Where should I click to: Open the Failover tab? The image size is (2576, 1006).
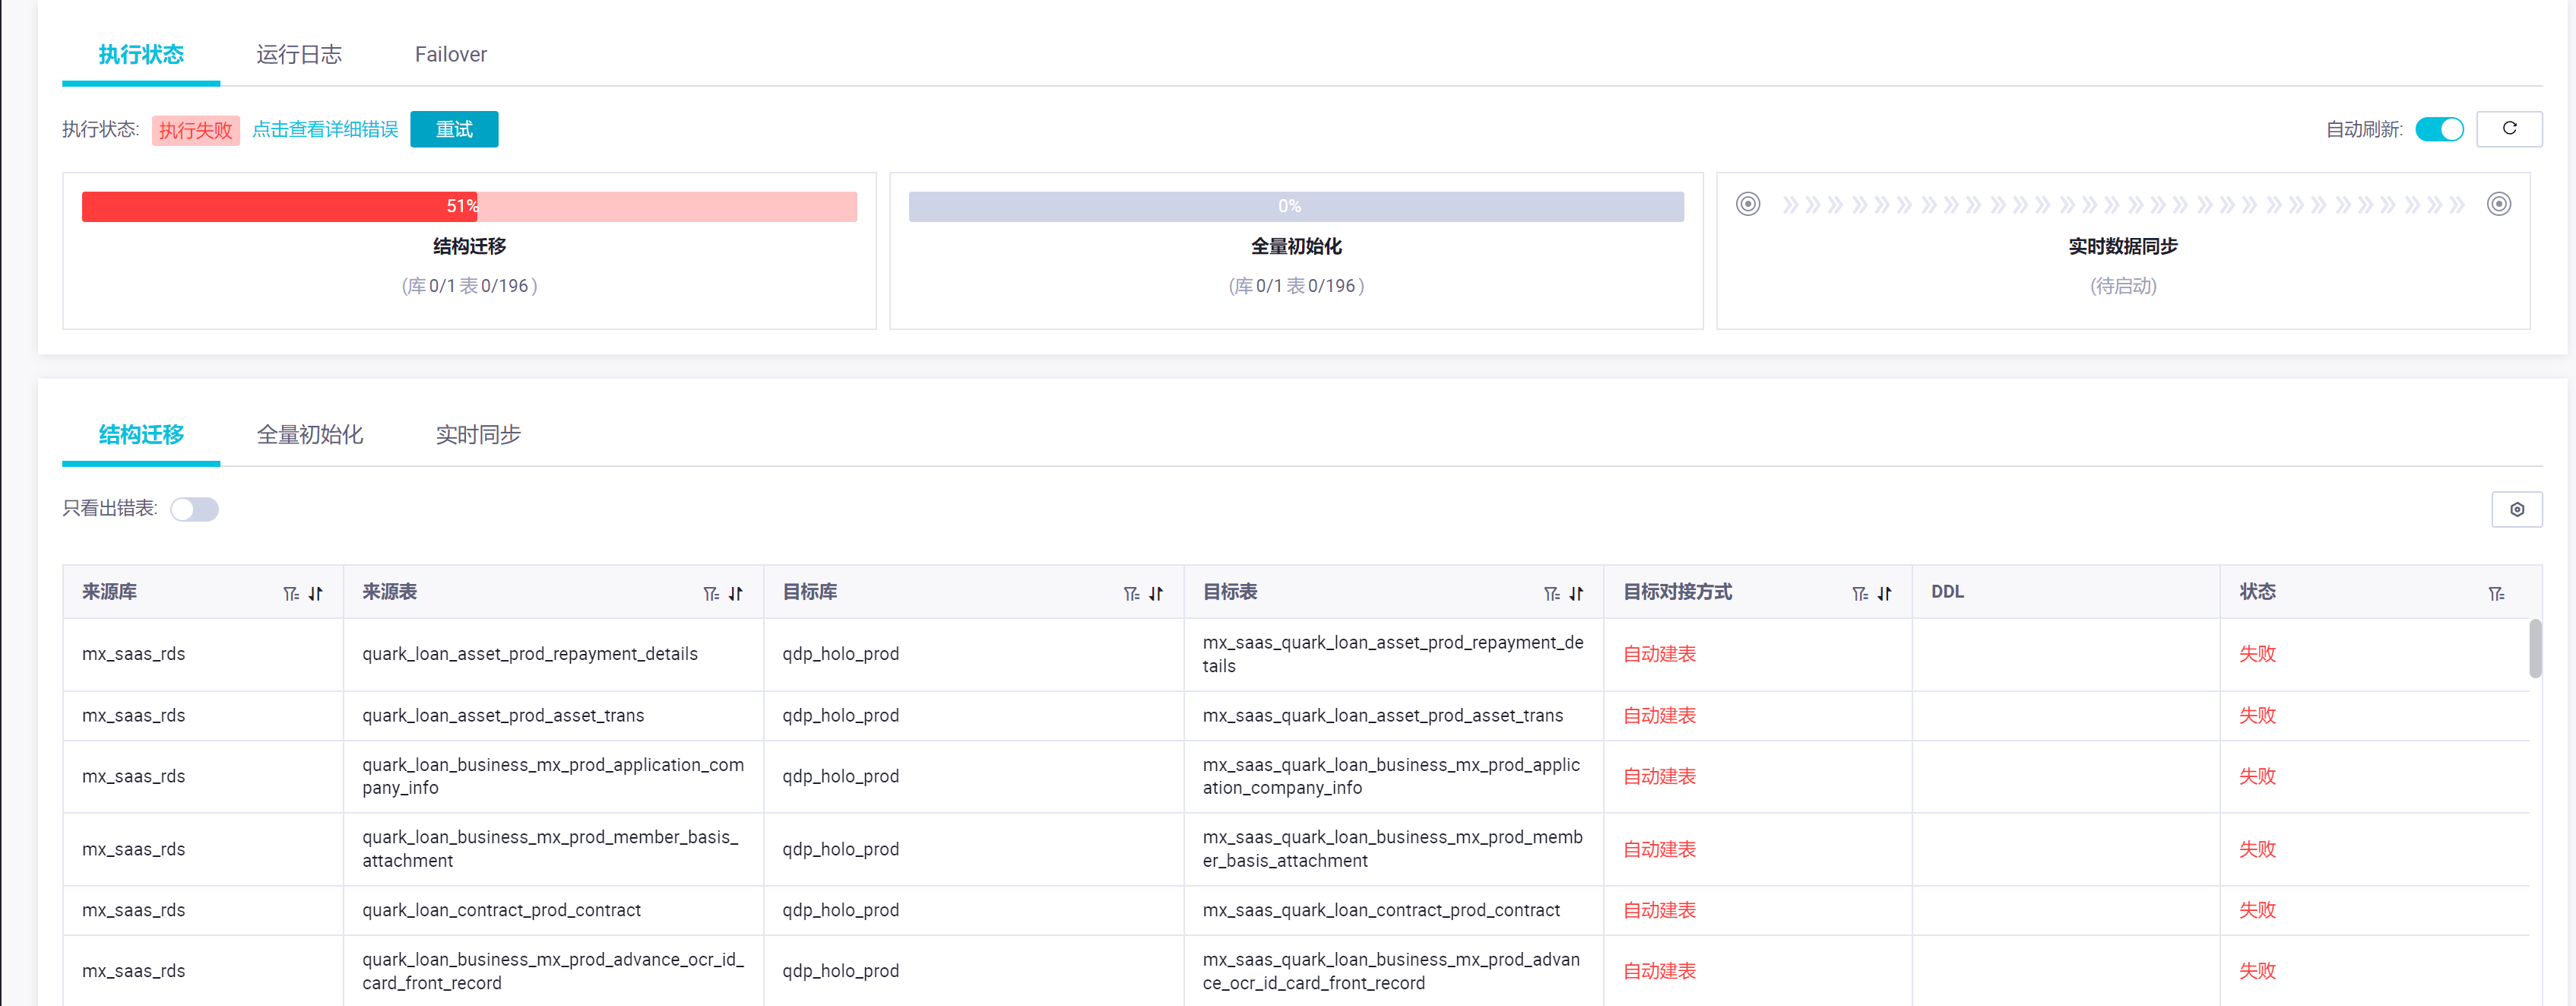450,54
